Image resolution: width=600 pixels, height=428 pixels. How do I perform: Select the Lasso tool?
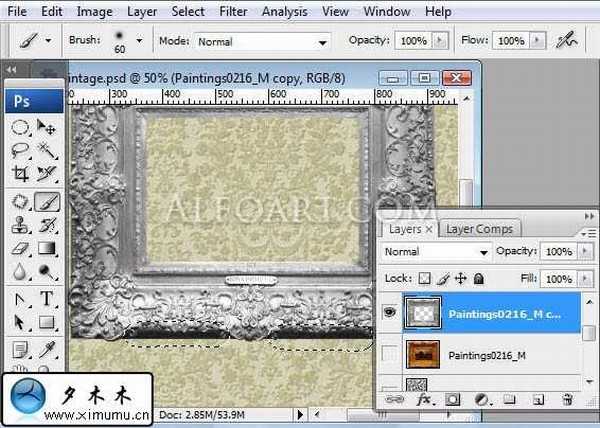click(x=20, y=150)
